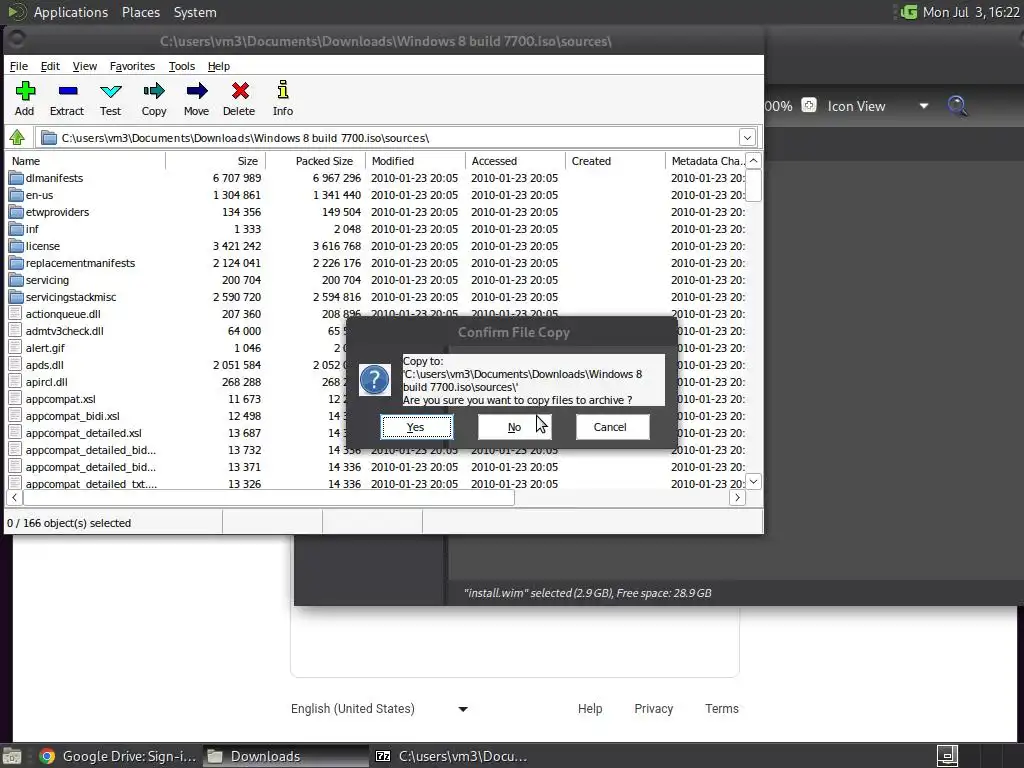Click vertical scrollbar up arrow

pos(754,161)
